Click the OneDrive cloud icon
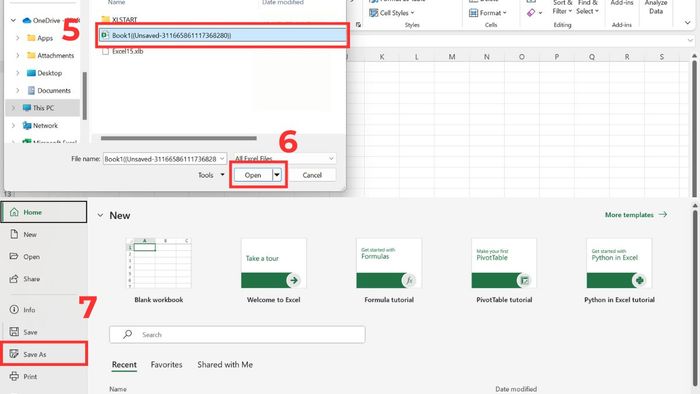700x394 pixels. [27, 20]
